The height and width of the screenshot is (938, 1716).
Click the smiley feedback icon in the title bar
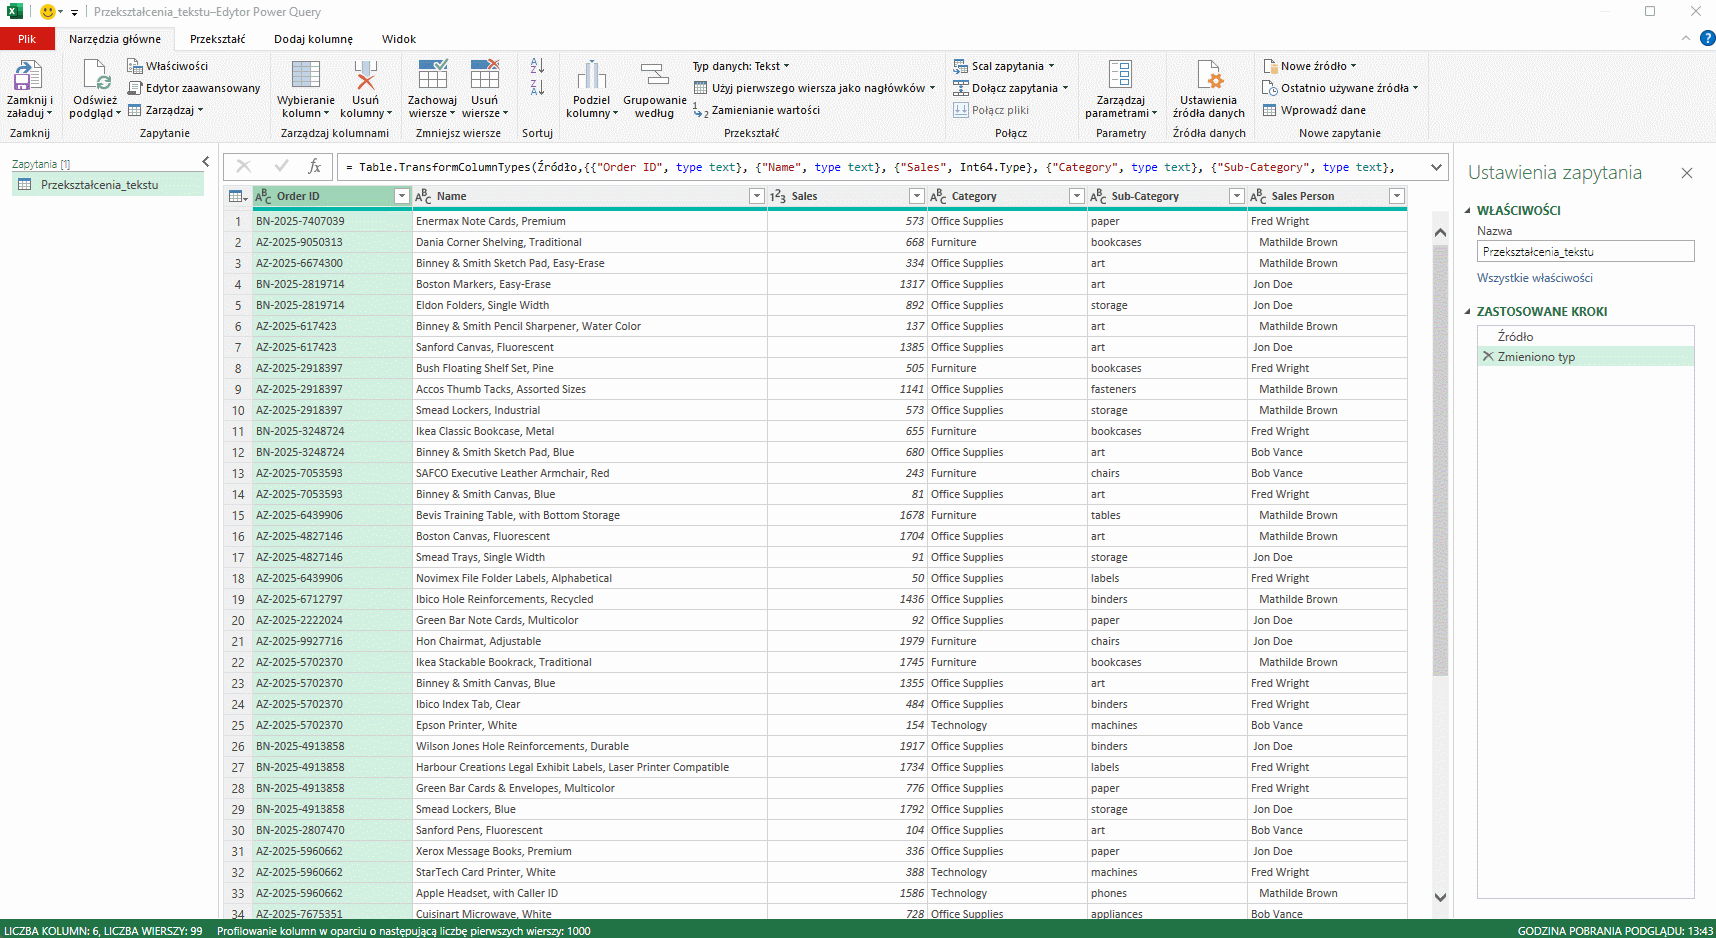[x=47, y=12]
